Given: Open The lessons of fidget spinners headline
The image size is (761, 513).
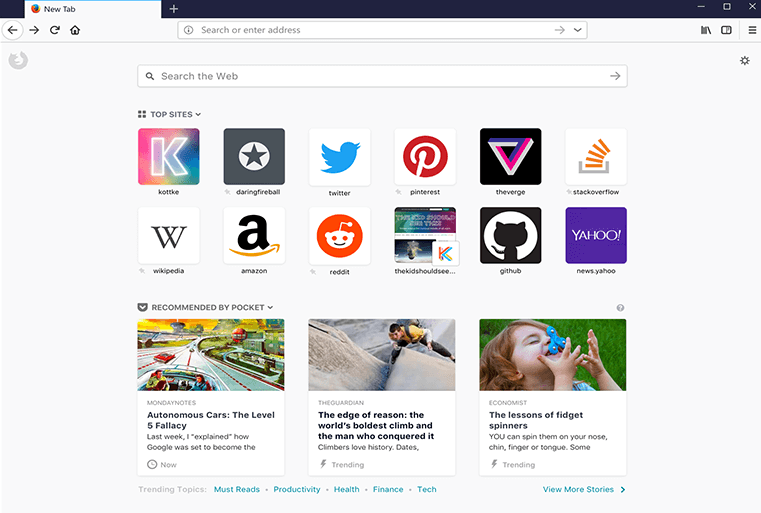Looking at the screenshot, I should [536, 420].
